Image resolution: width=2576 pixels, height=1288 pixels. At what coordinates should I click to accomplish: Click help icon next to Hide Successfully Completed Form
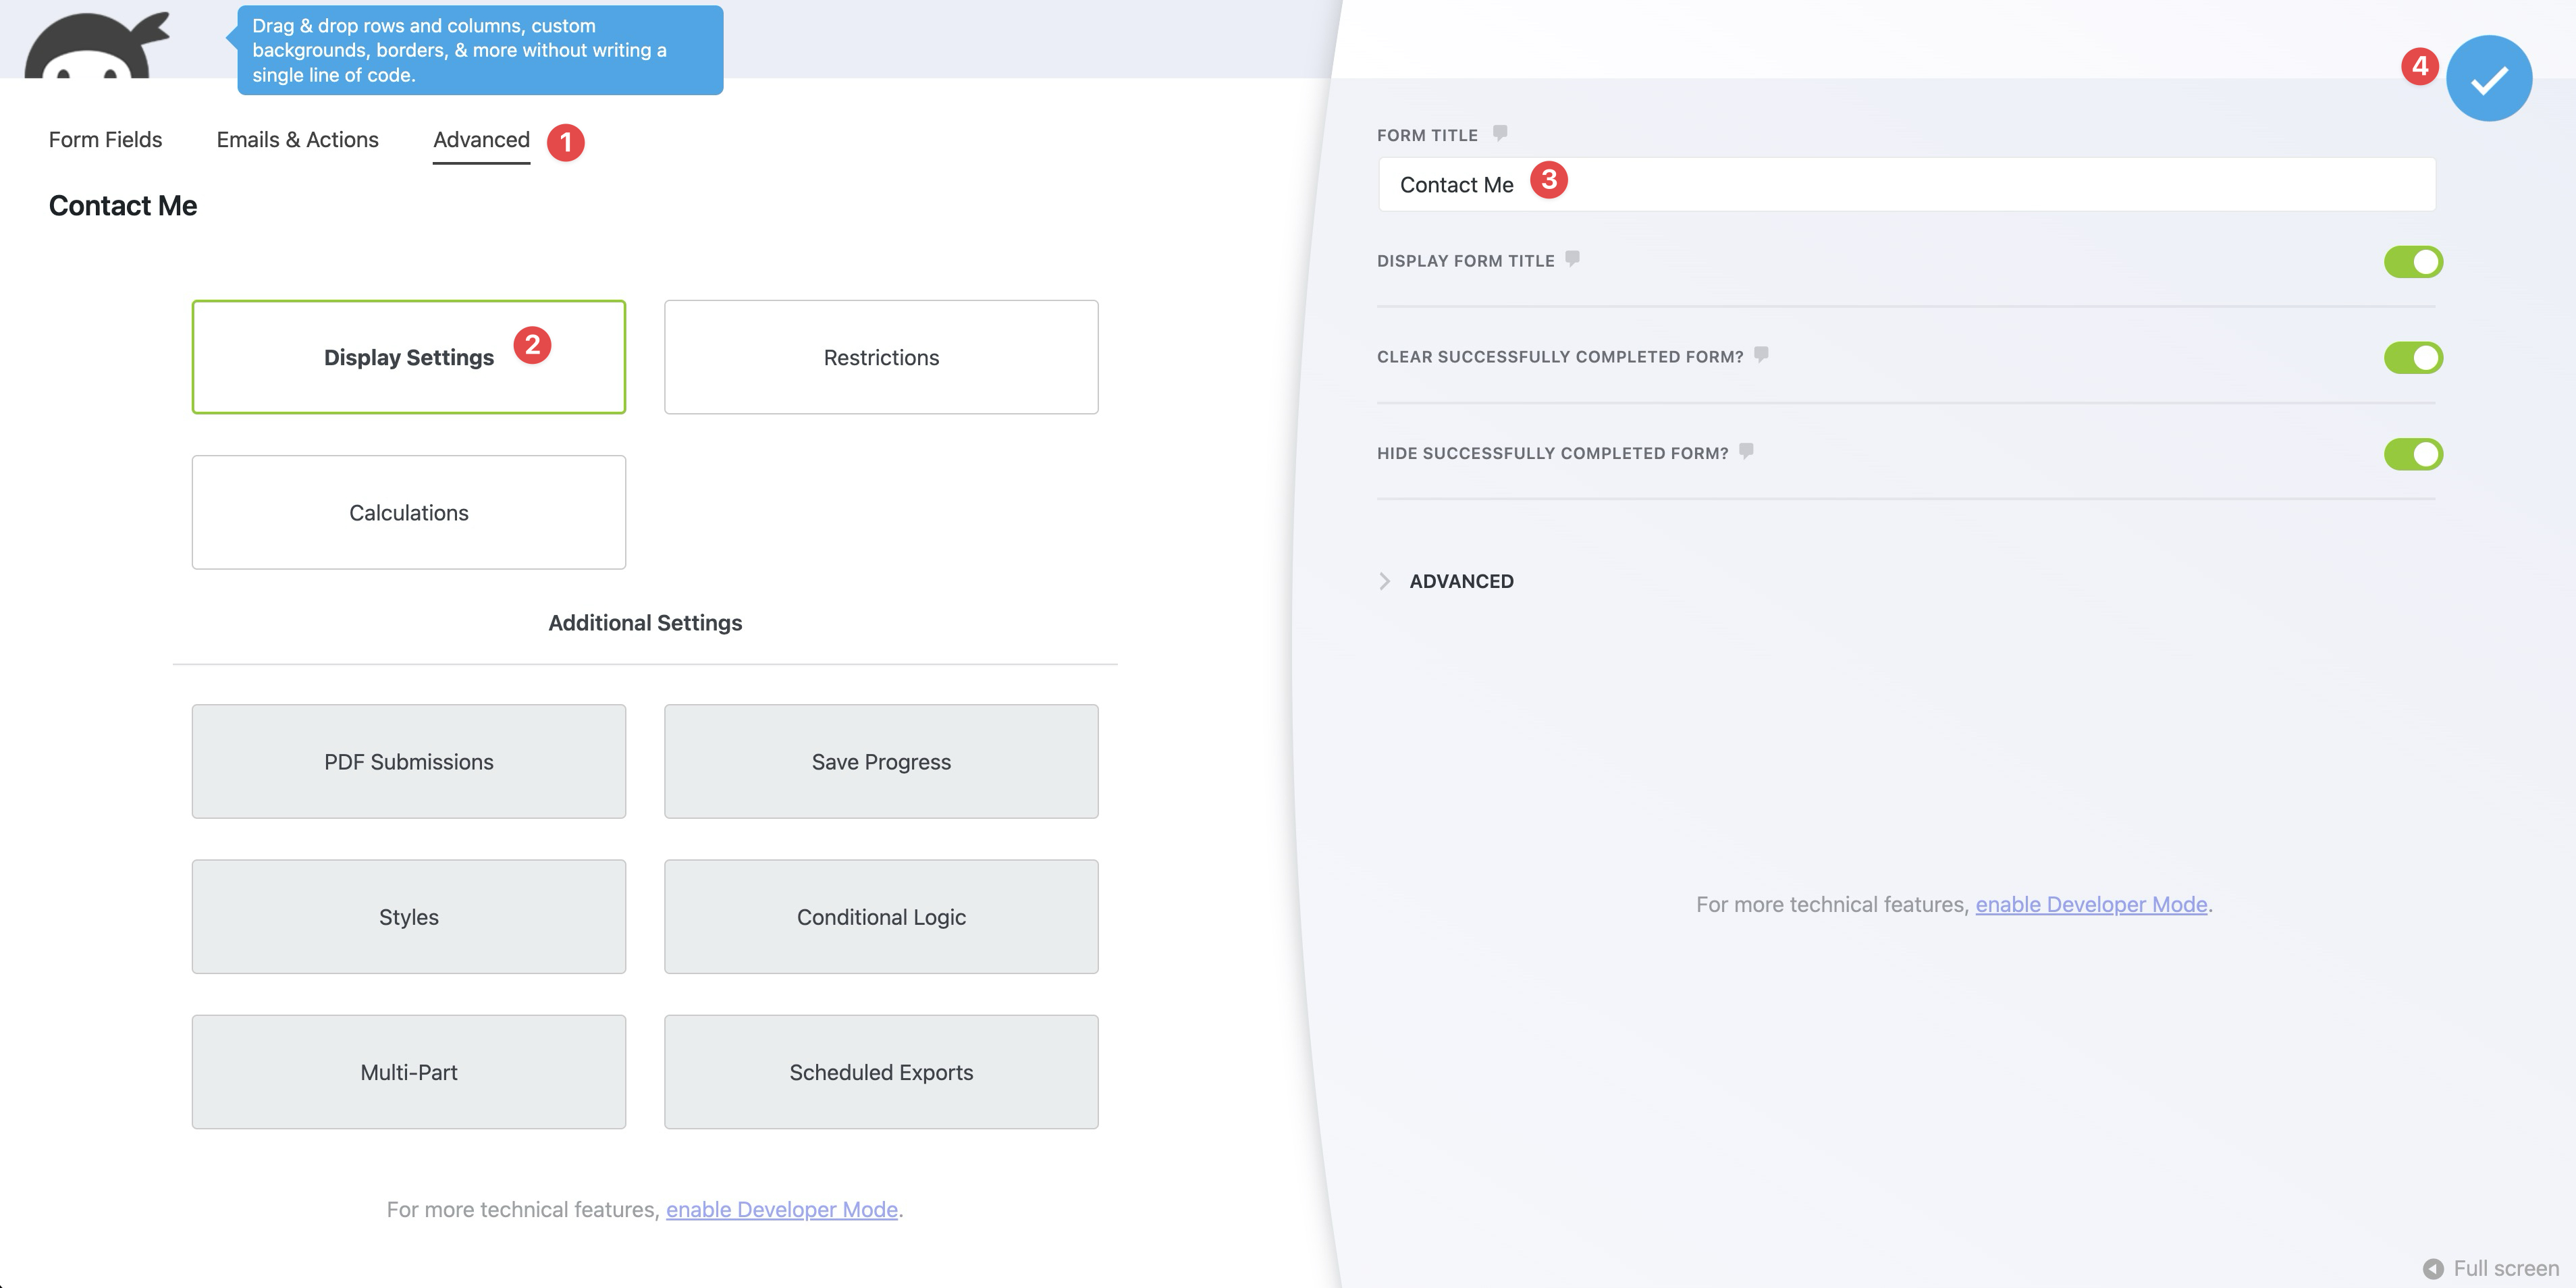(x=1746, y=451)
